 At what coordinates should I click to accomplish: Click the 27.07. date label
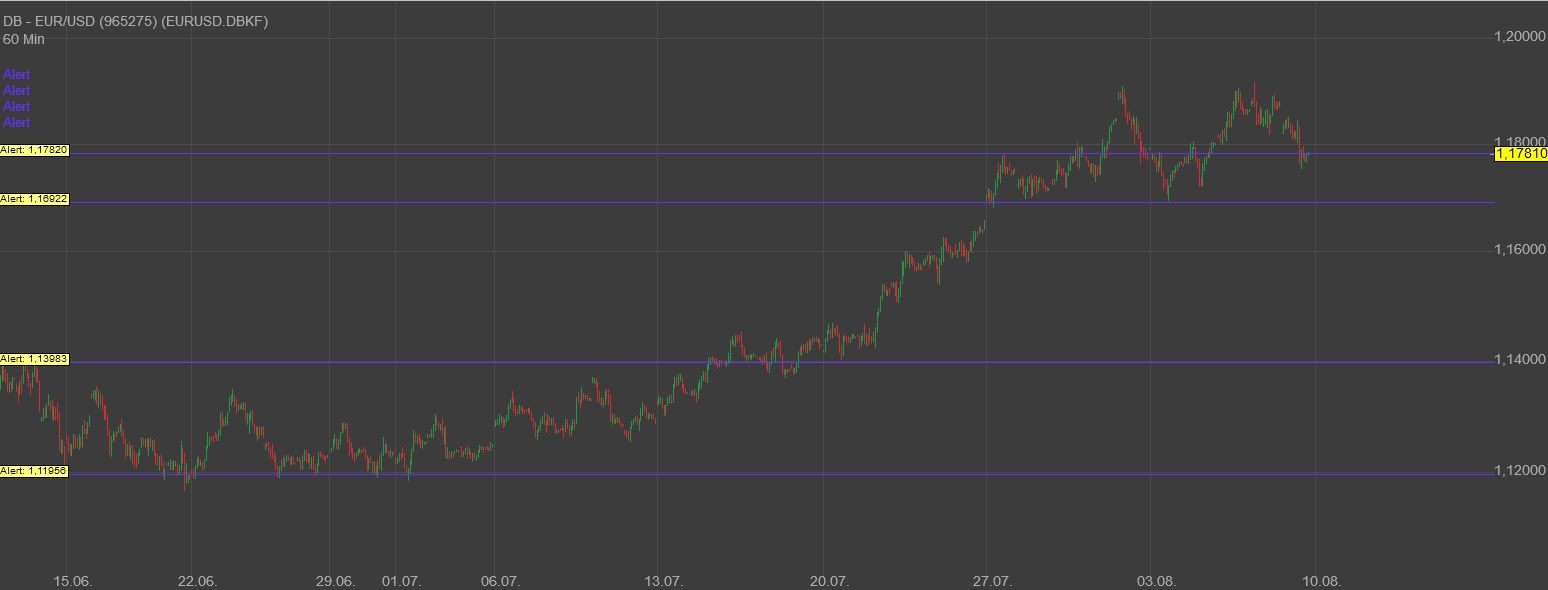992,581
